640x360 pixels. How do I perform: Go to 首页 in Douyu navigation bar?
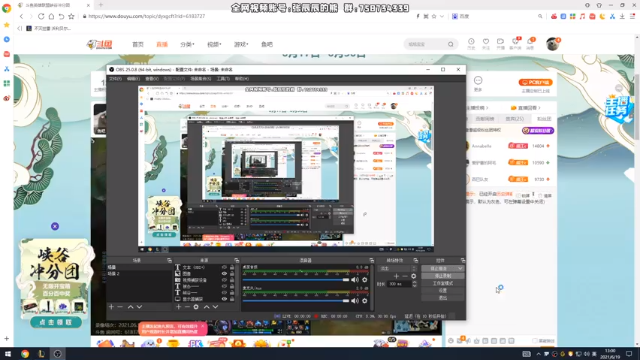pos(138,44)
